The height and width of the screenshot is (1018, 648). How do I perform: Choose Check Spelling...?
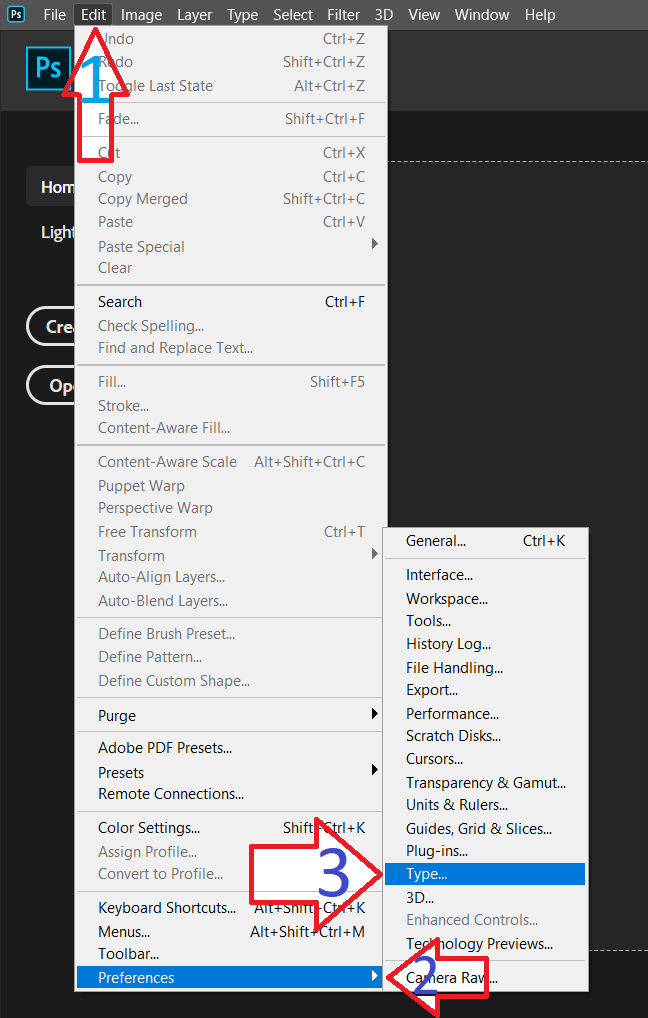(x=231, y=325)
